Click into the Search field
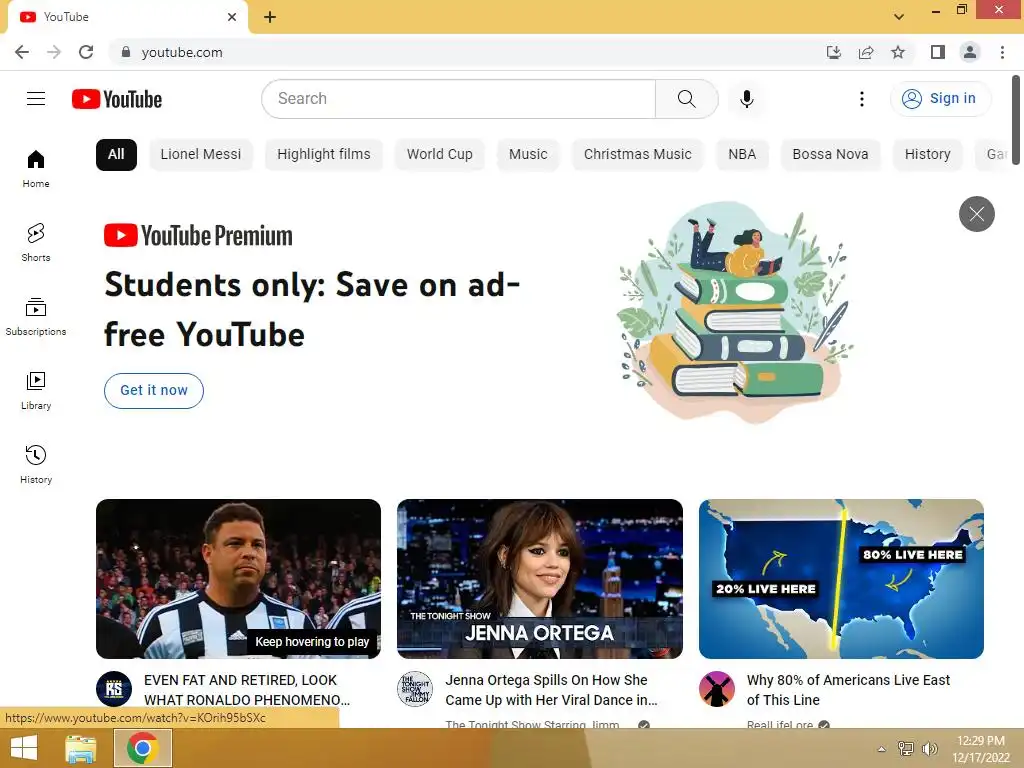The height and width of the screenshot is (768, 1024). point(458,99)
